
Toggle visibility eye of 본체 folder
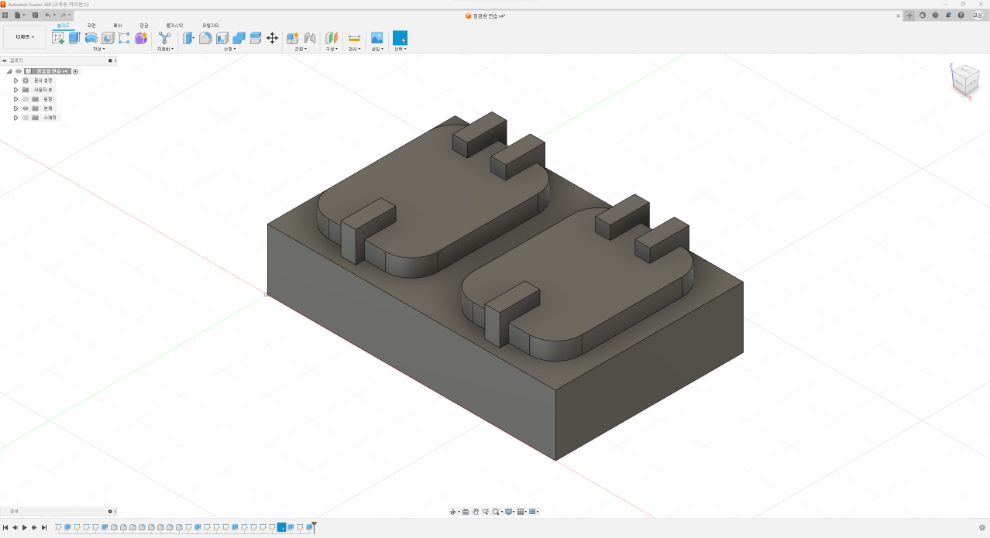coord(25,108)
